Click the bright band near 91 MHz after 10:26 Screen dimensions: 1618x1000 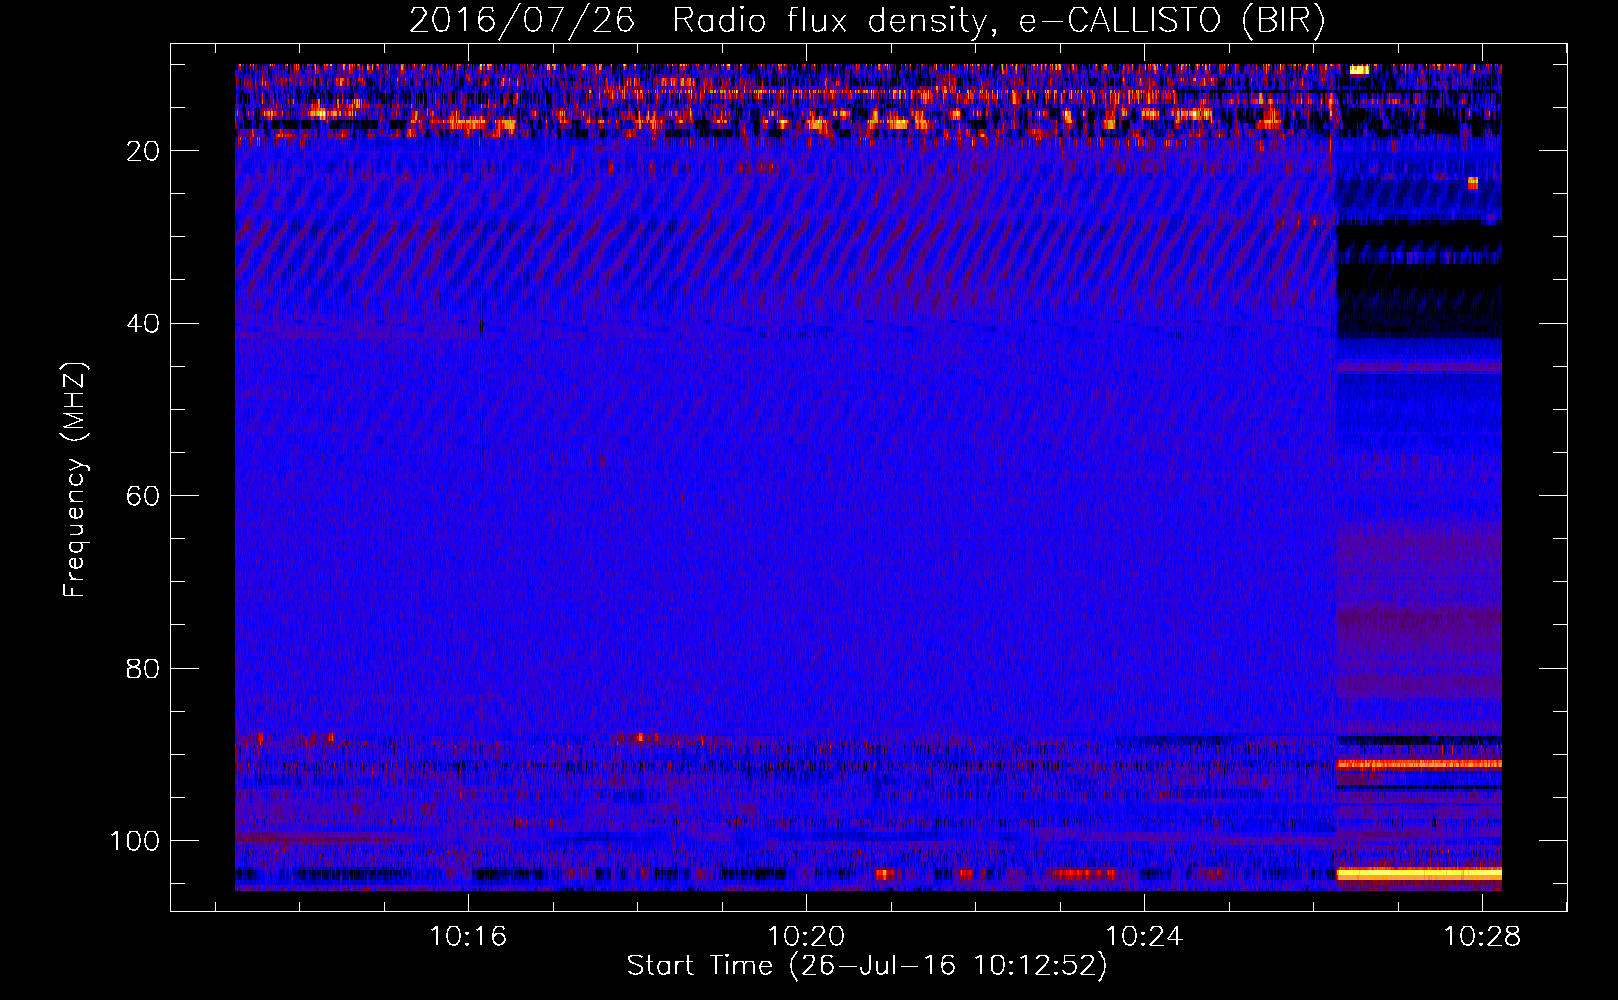click(x=1419, y=764)
